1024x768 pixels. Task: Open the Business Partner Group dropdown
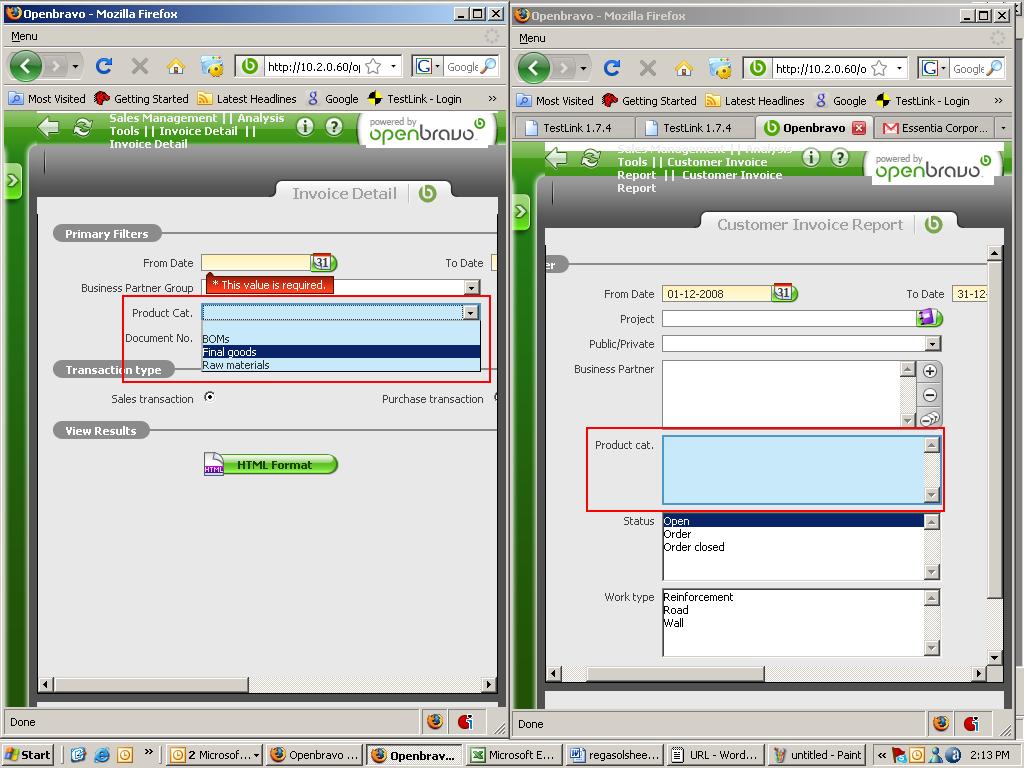coord(471,288)
